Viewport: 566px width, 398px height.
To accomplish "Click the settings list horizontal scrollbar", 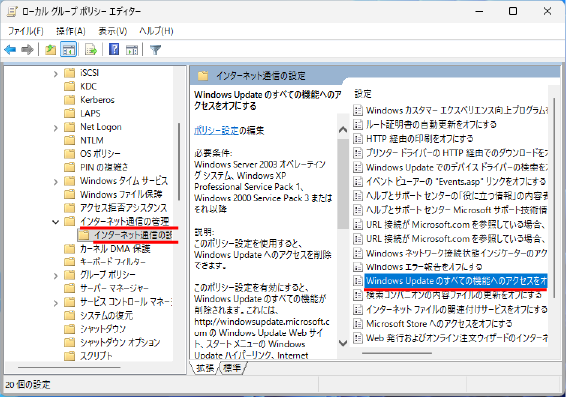I will point(397,353).
